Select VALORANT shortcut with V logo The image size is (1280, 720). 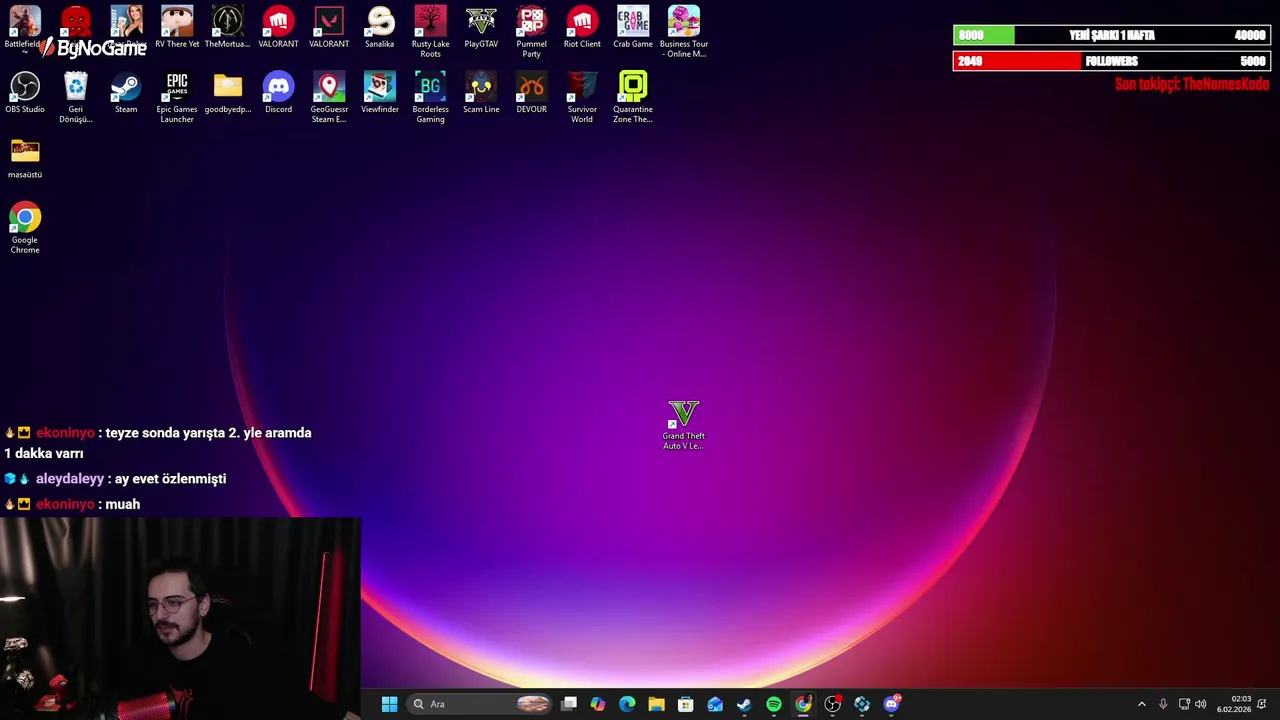(x=329, y=27)
